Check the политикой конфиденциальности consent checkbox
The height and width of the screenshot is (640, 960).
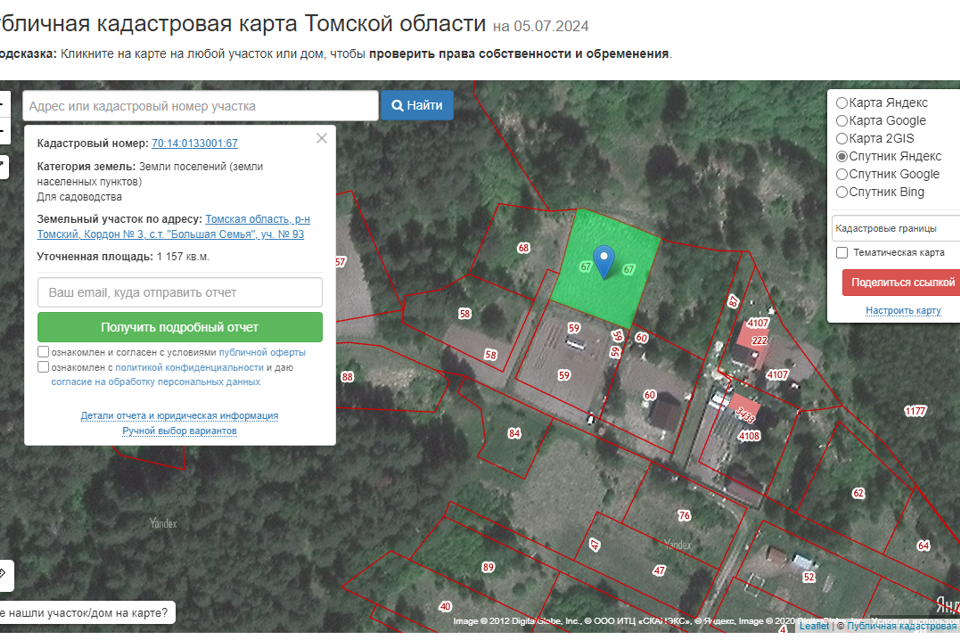click(x=43, y=367)
